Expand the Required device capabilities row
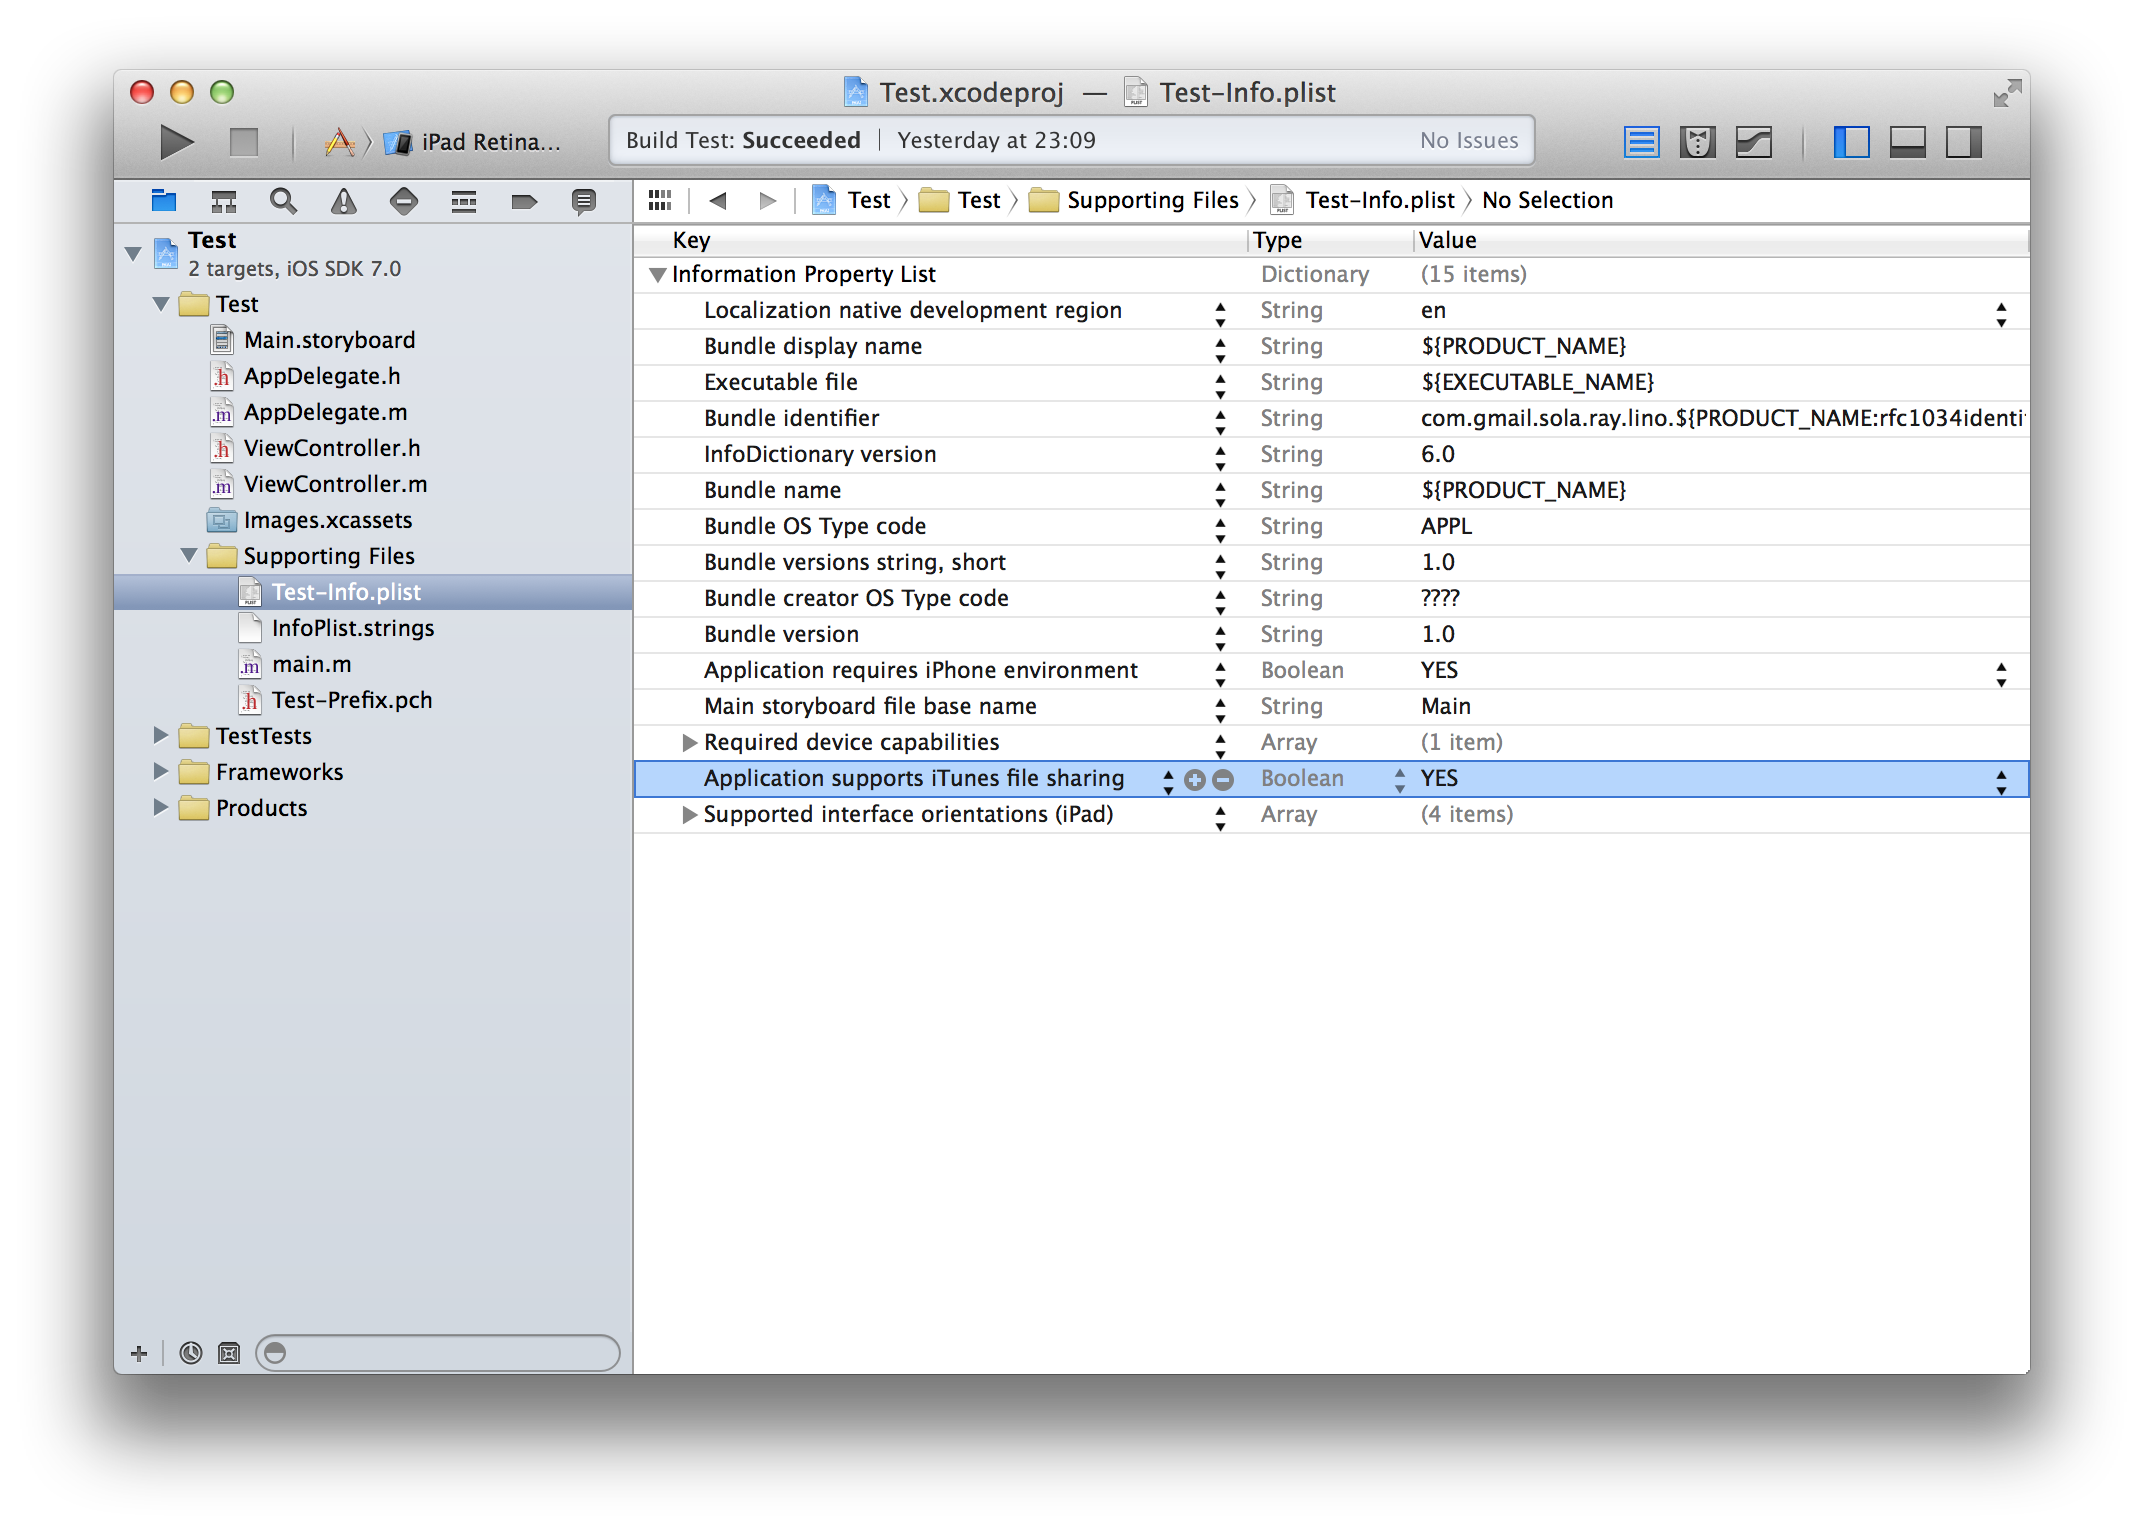 689,742
